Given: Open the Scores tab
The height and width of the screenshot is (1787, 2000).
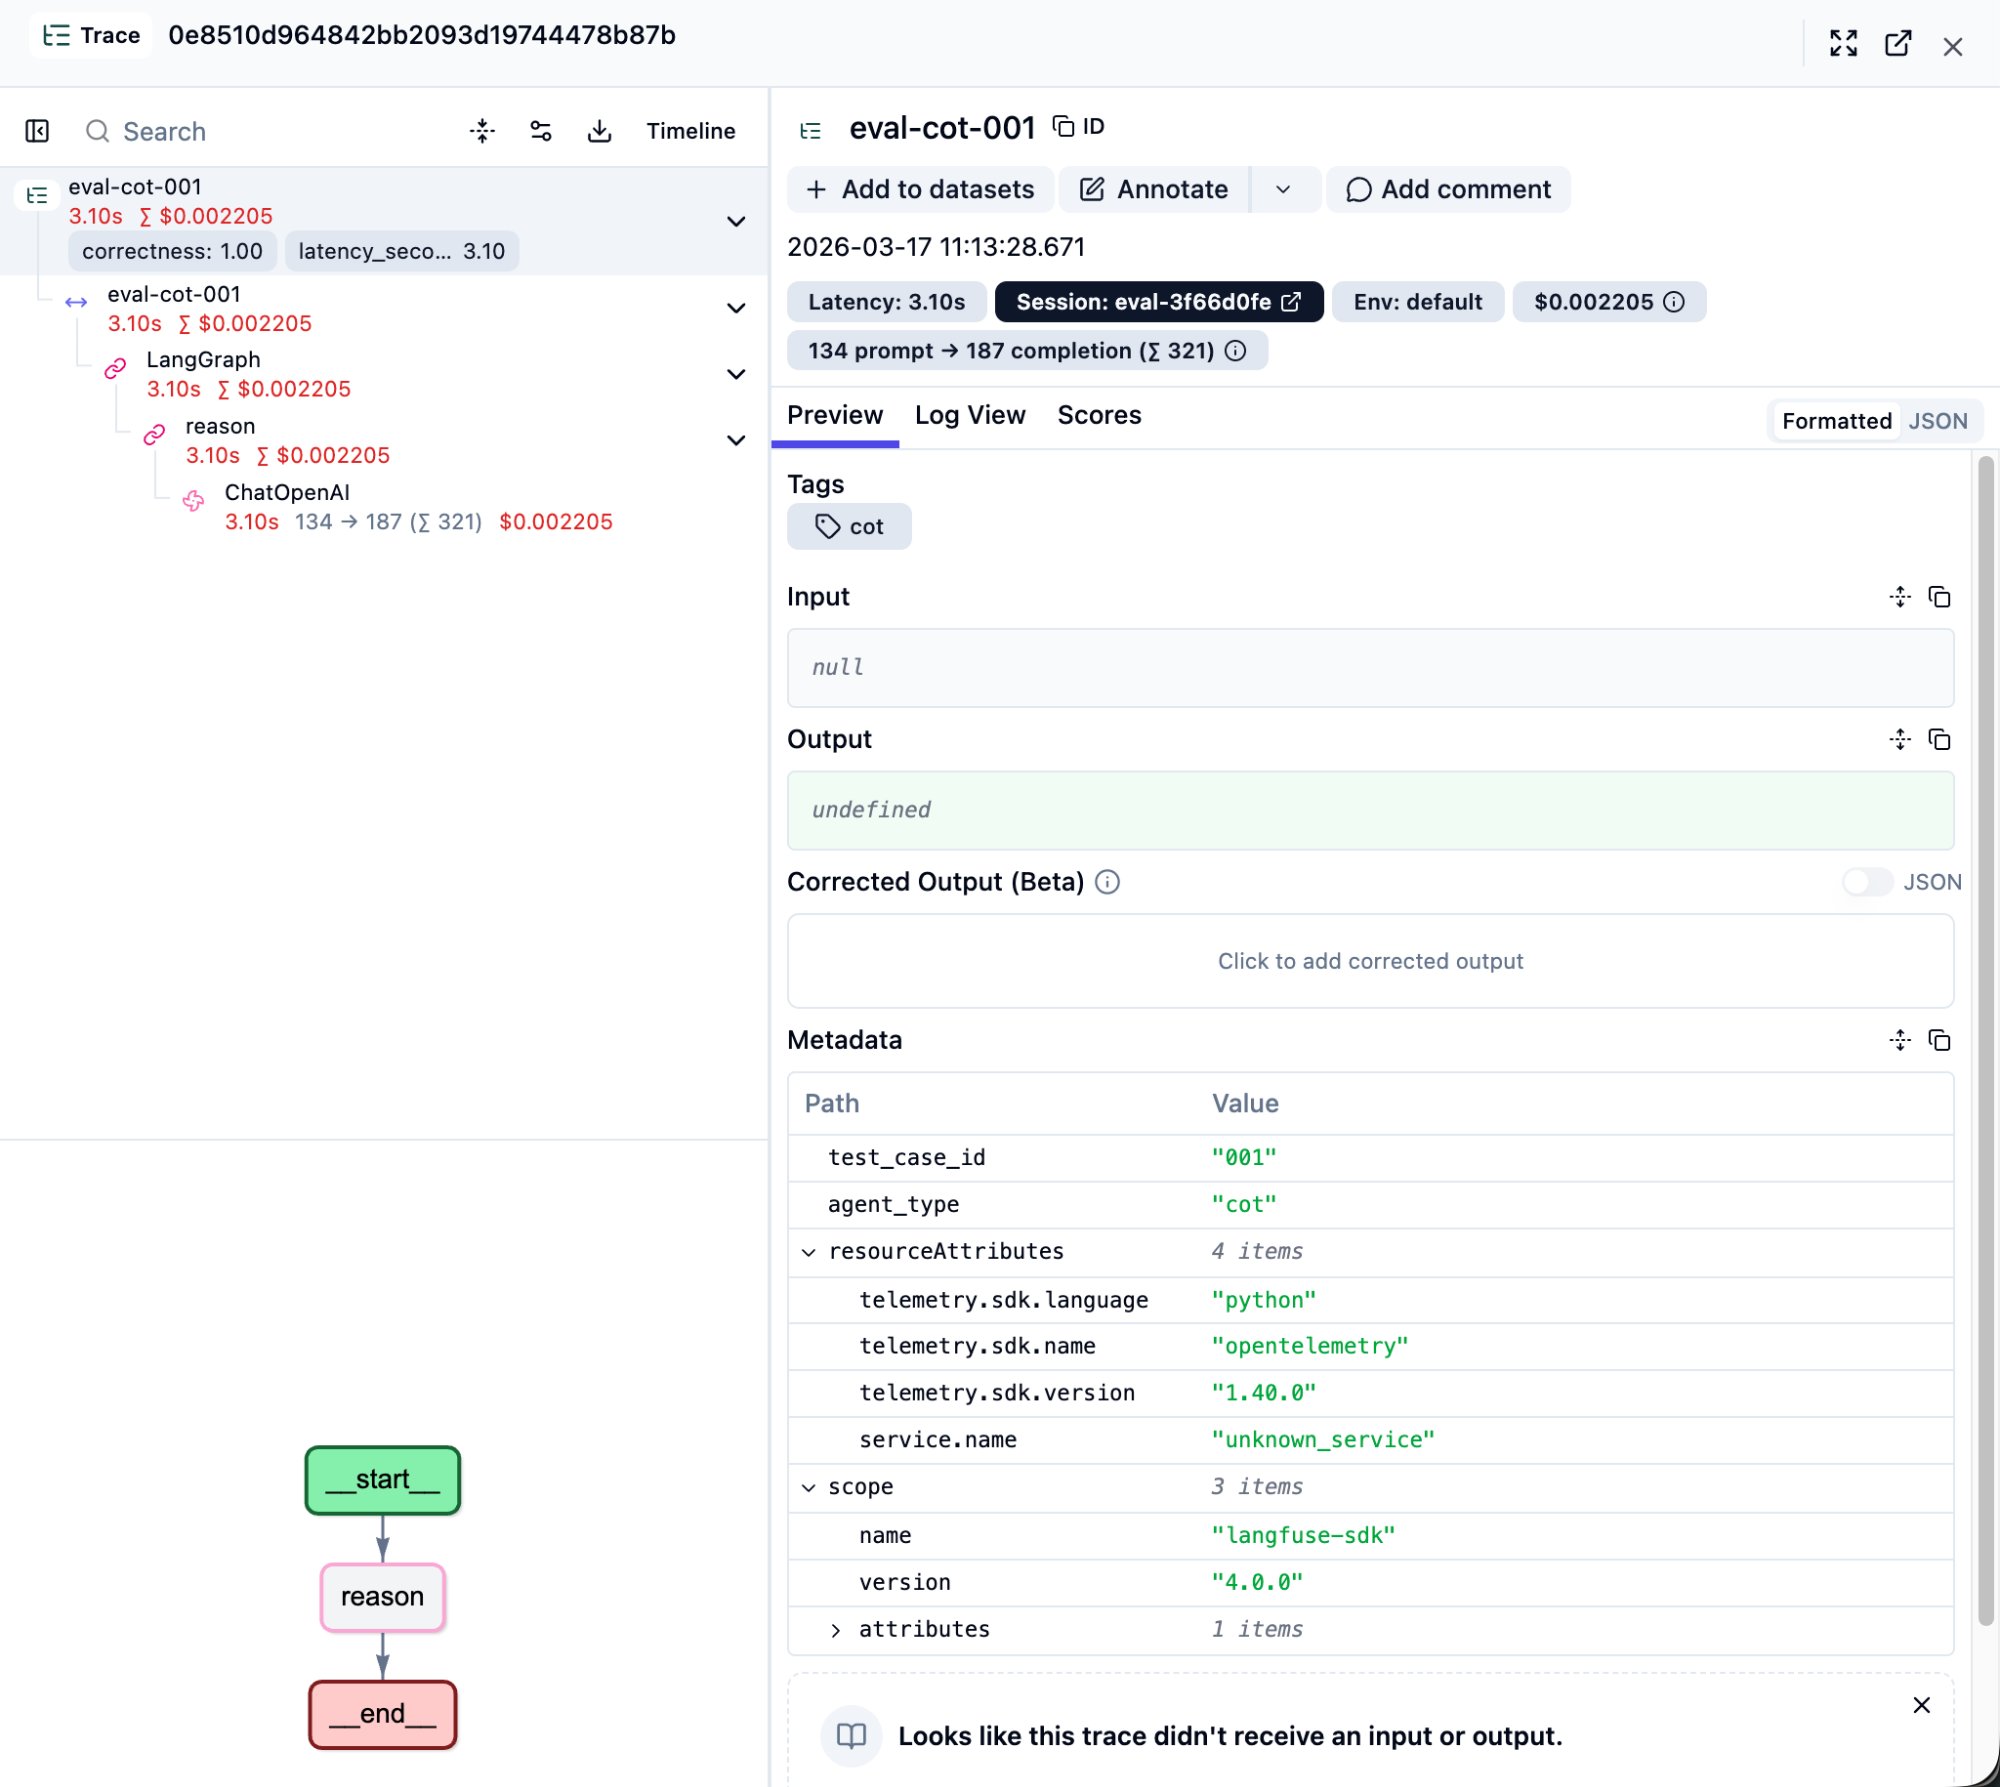Looking at the screenshot, I should pyautogui.click(x=1098, y=415).
